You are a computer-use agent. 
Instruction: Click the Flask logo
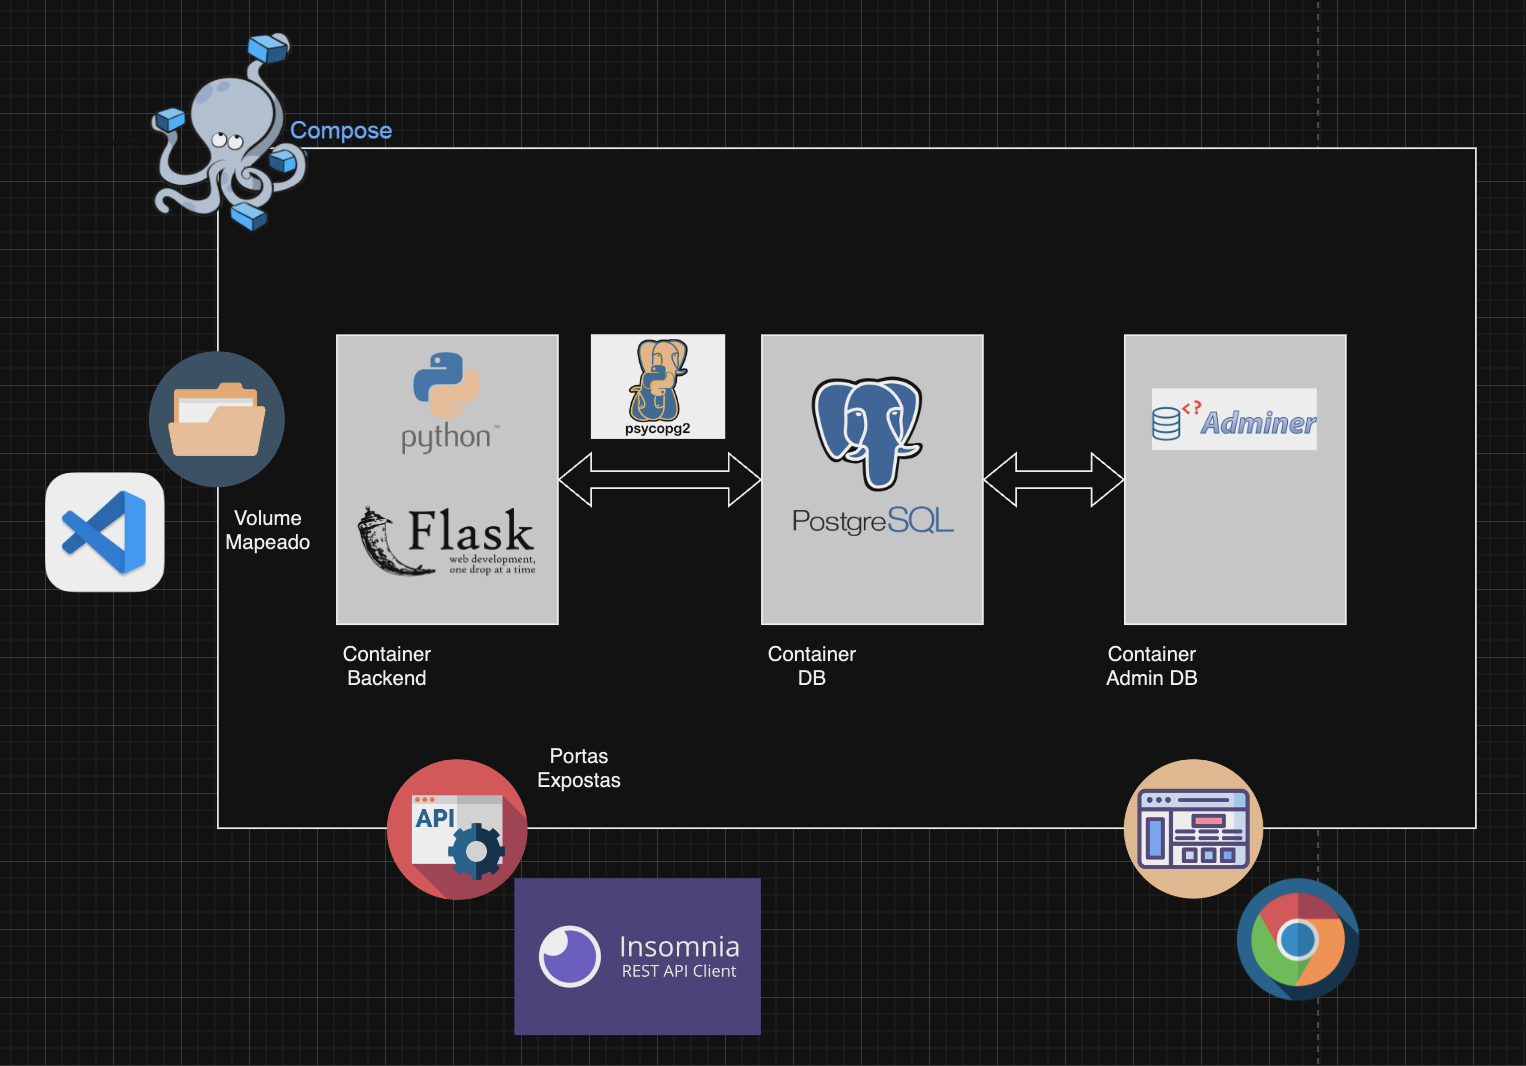pyautogui.click(x=447, y=541)
